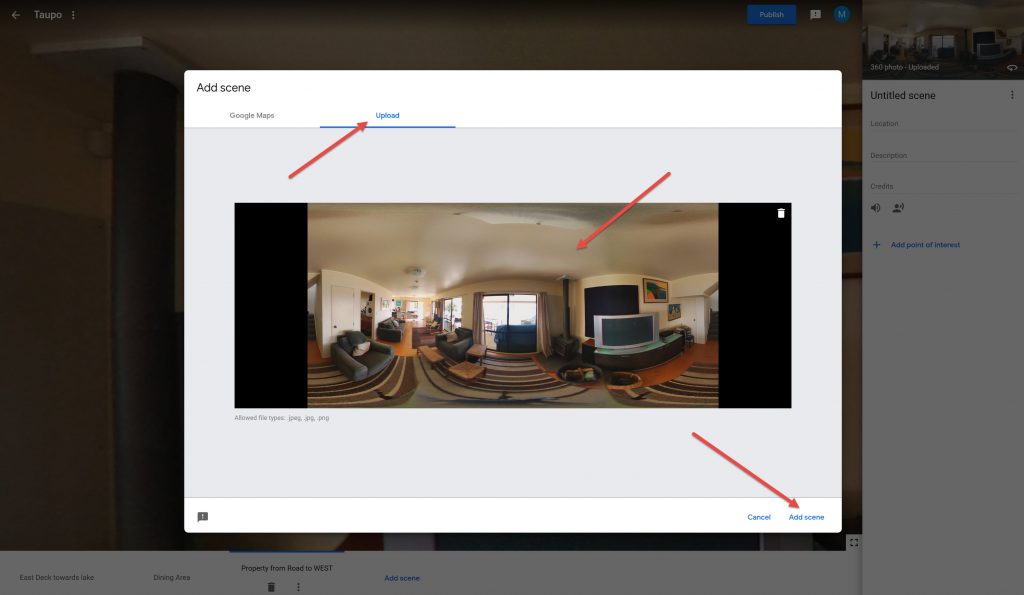
Task: Click Add point of interest
Action: [x=924, y=245]
